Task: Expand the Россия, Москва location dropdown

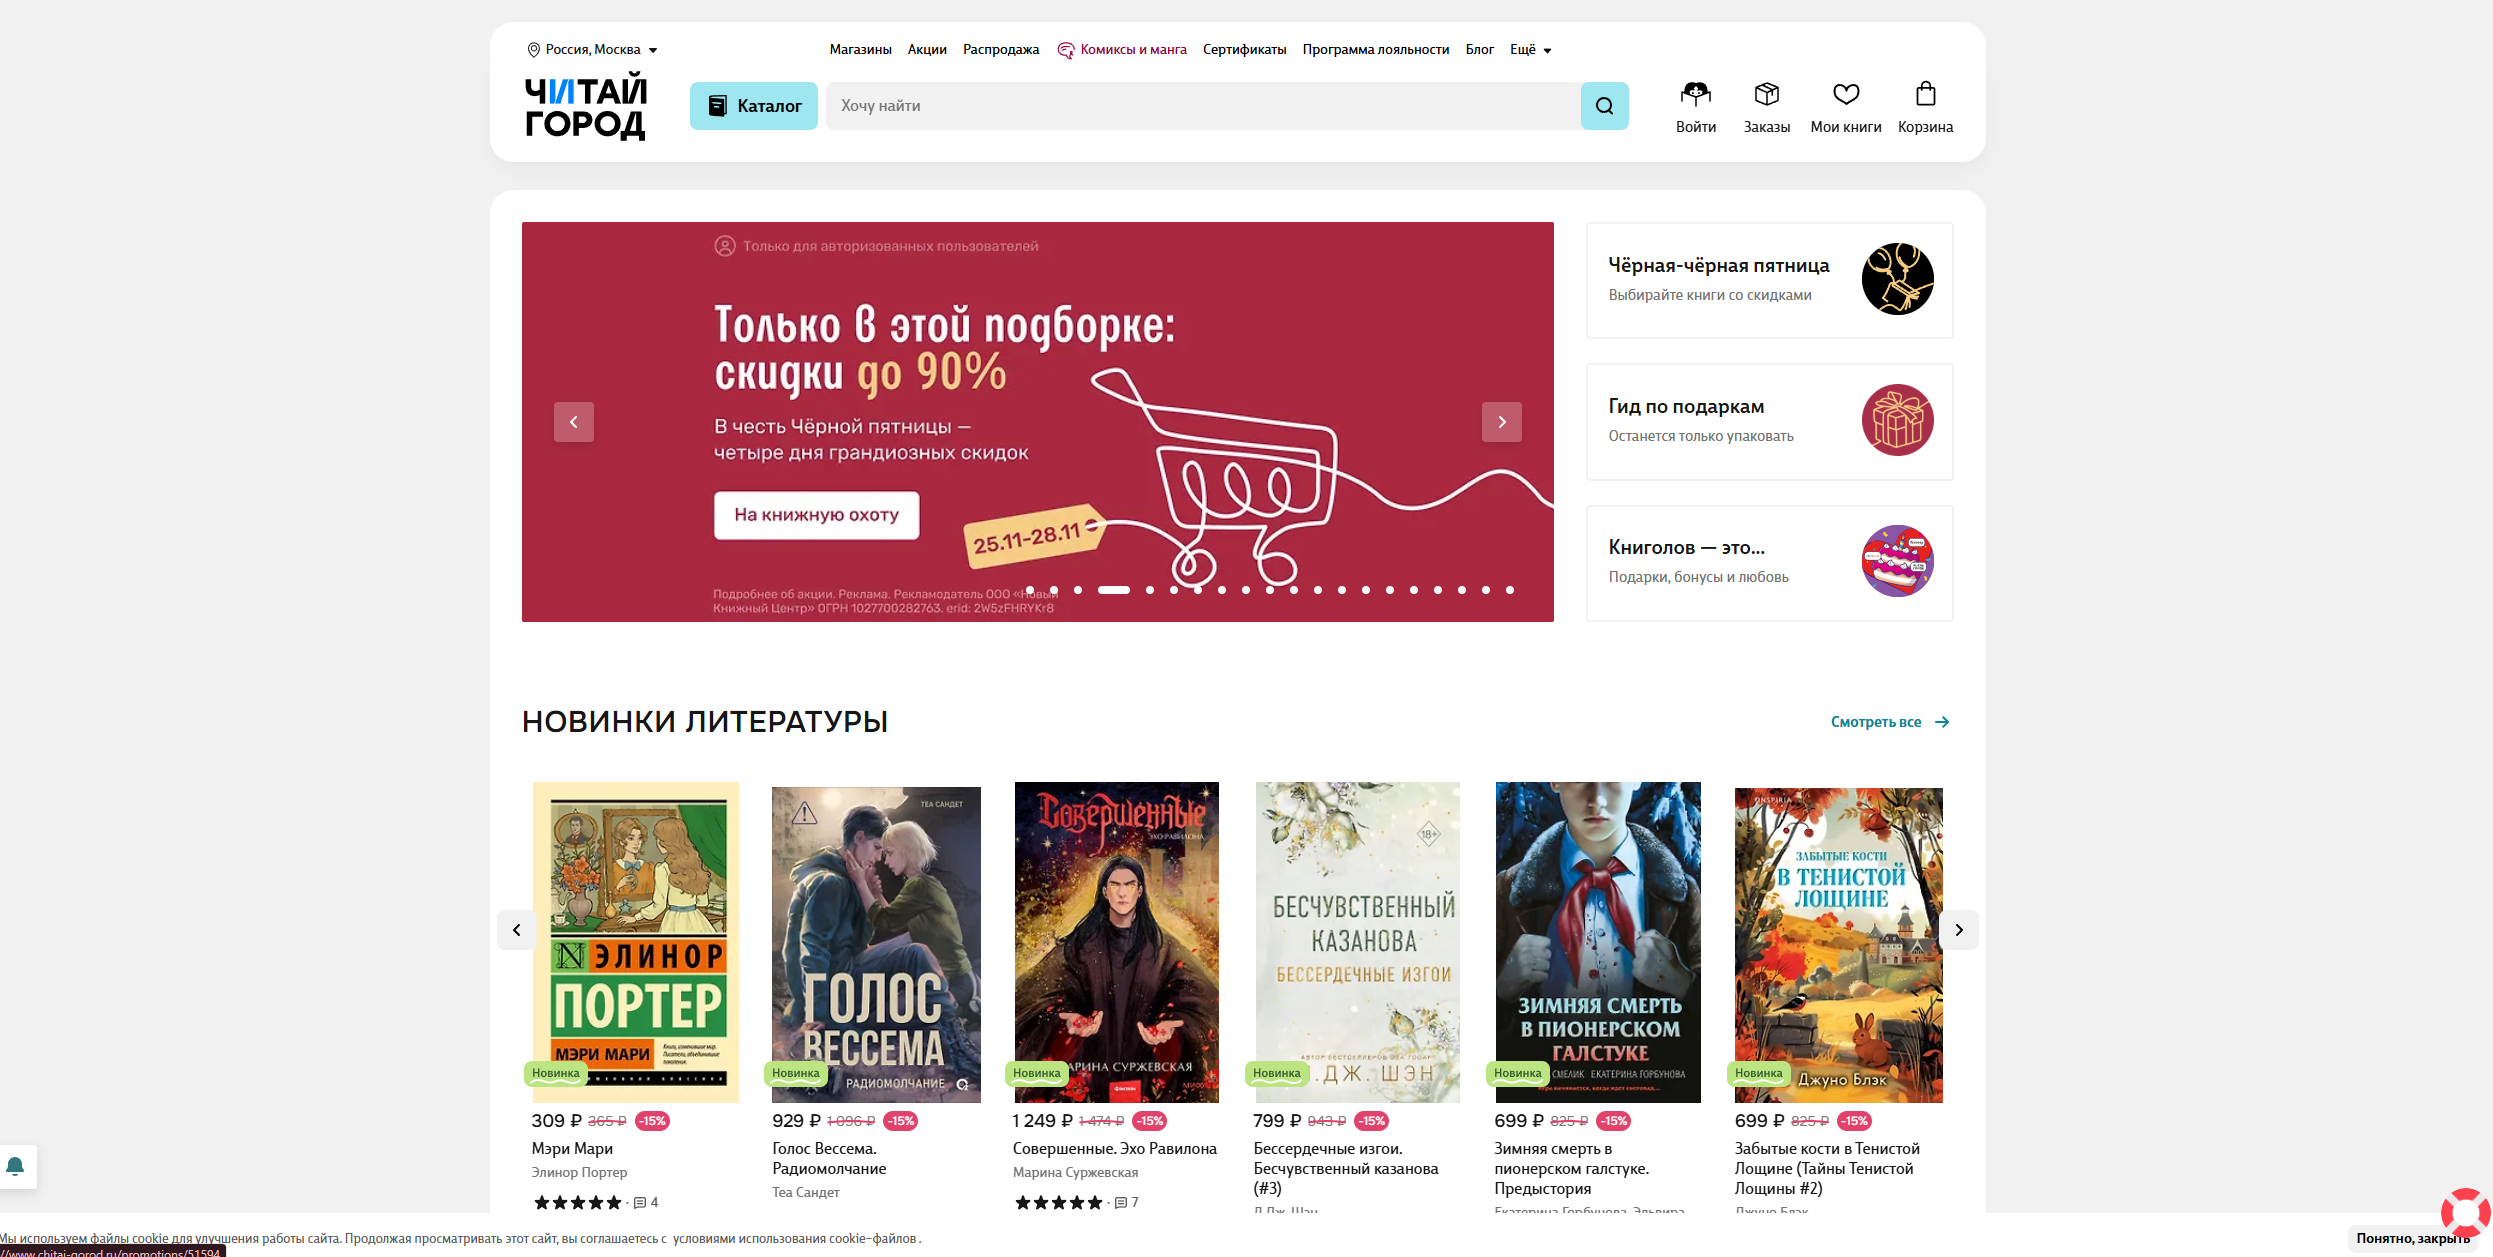Action: coord(592,50)
